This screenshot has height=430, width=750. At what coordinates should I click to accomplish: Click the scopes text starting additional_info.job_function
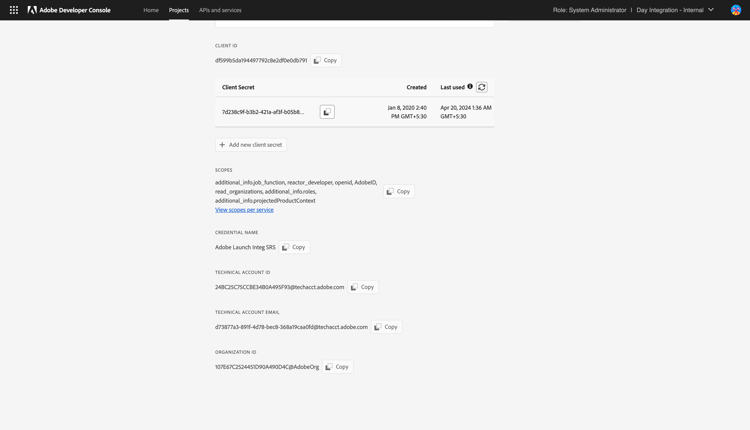(x=296, y=191)
